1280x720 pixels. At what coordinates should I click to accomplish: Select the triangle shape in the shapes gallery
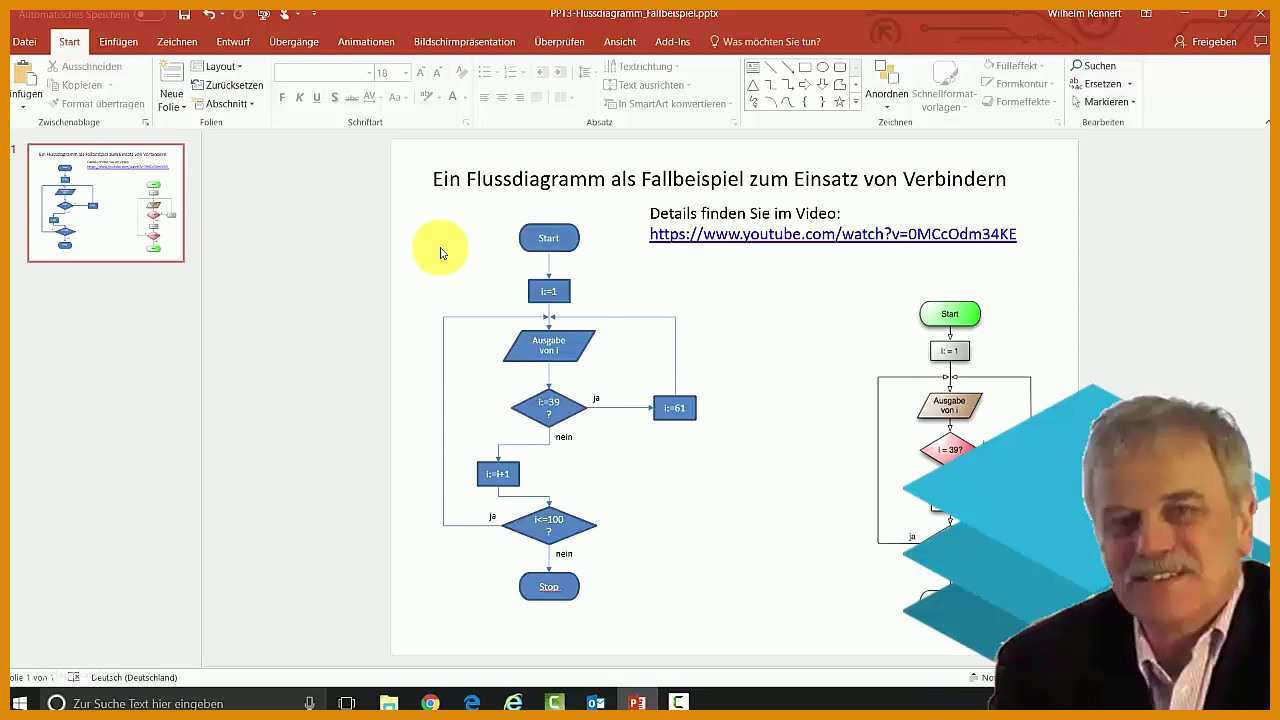pos(752,85)
